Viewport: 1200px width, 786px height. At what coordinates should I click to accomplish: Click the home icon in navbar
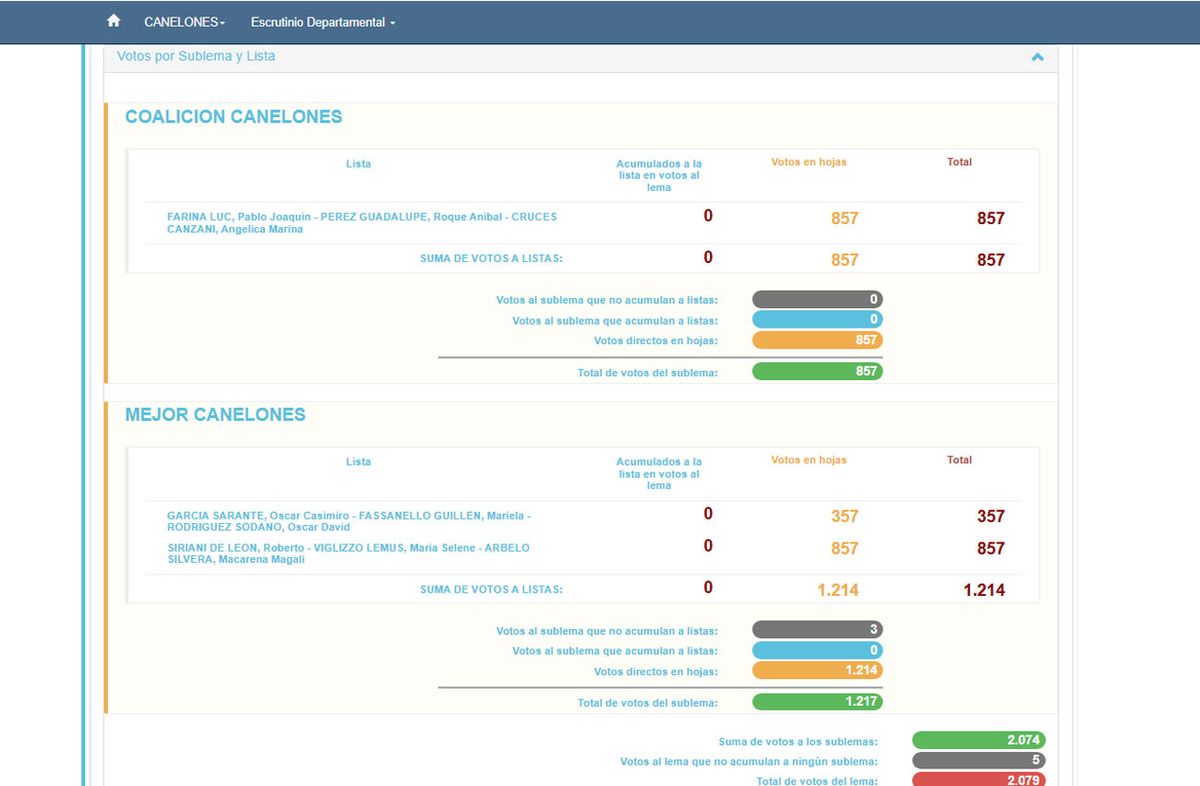point(113,21)
